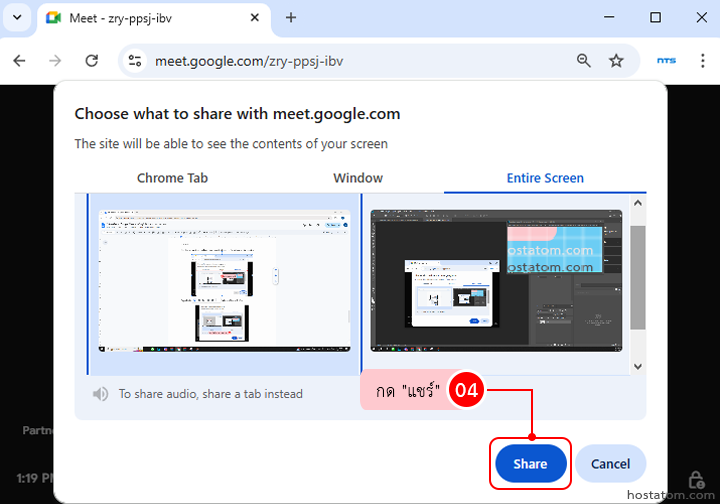The image size is (720, 504).
Task: Open the NTS extension icon
Action: 666,61
